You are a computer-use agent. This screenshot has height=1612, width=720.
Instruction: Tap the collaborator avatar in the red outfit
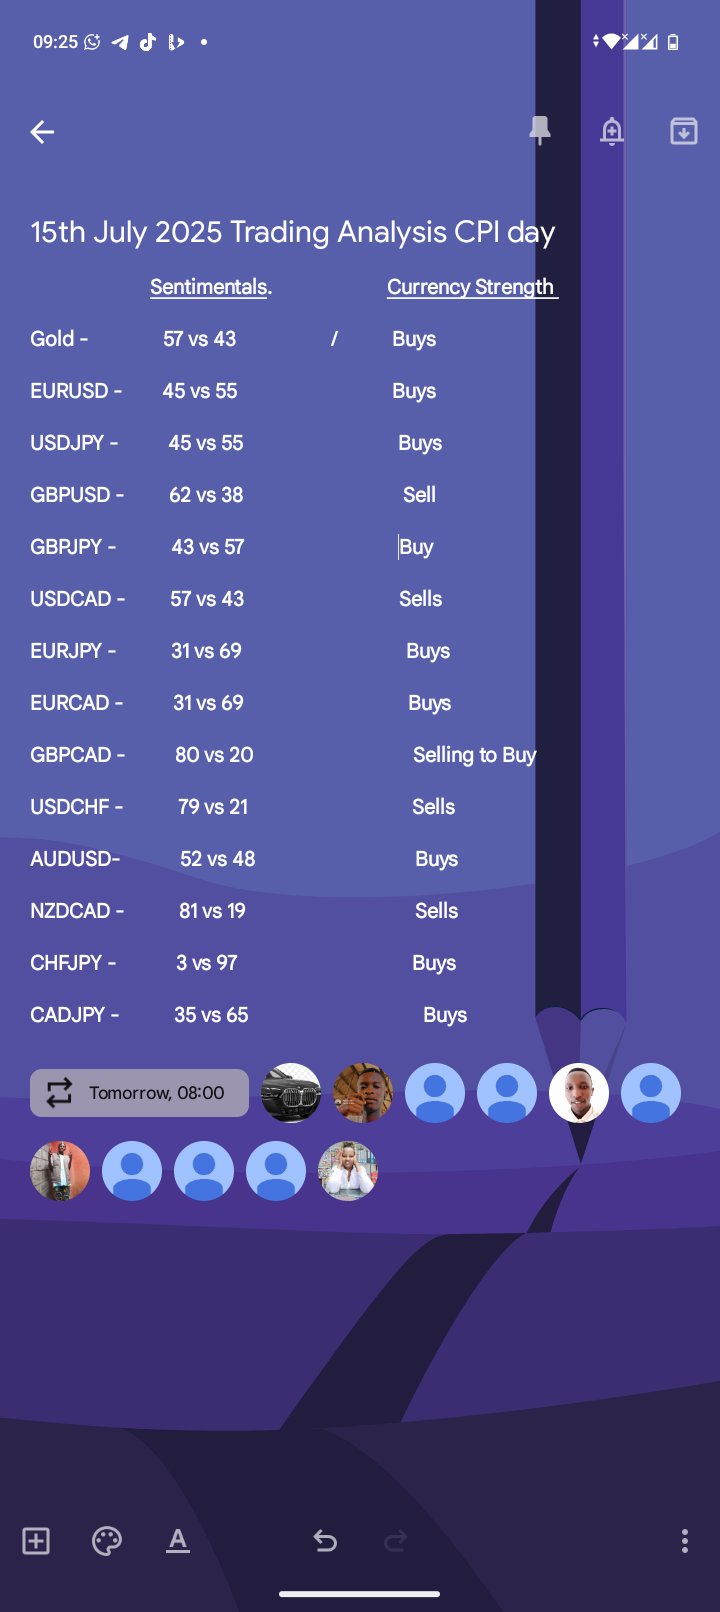[60, 1171]
